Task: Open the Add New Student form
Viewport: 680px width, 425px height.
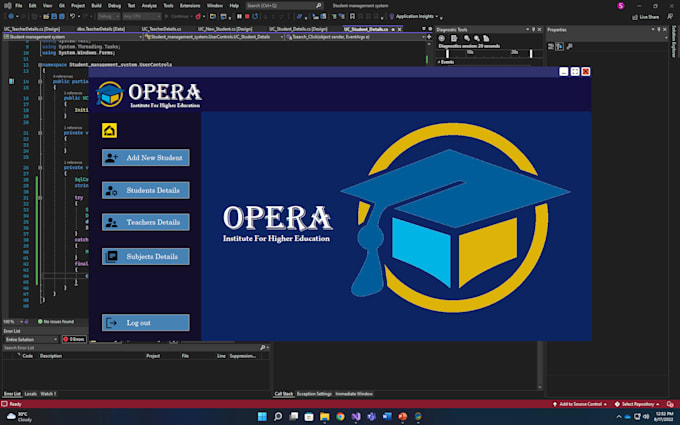Action: point(145,158)
